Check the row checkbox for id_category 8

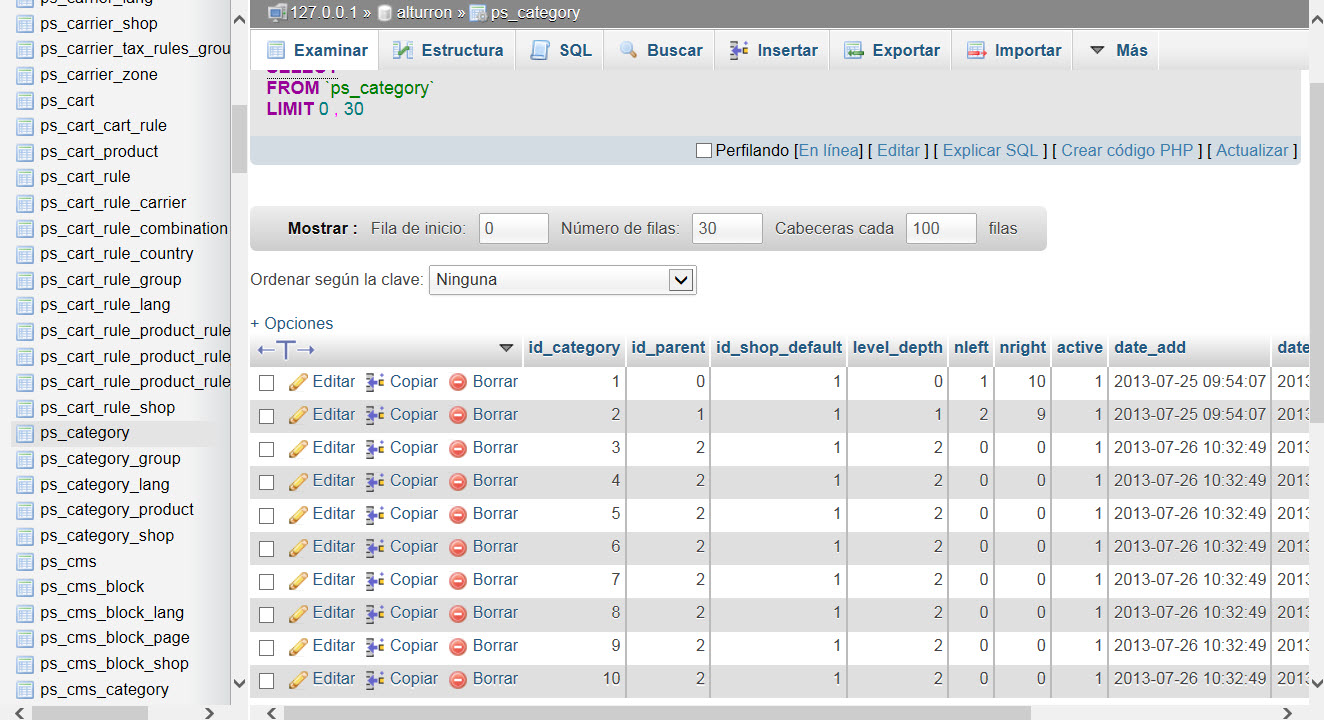click(266, 614)
